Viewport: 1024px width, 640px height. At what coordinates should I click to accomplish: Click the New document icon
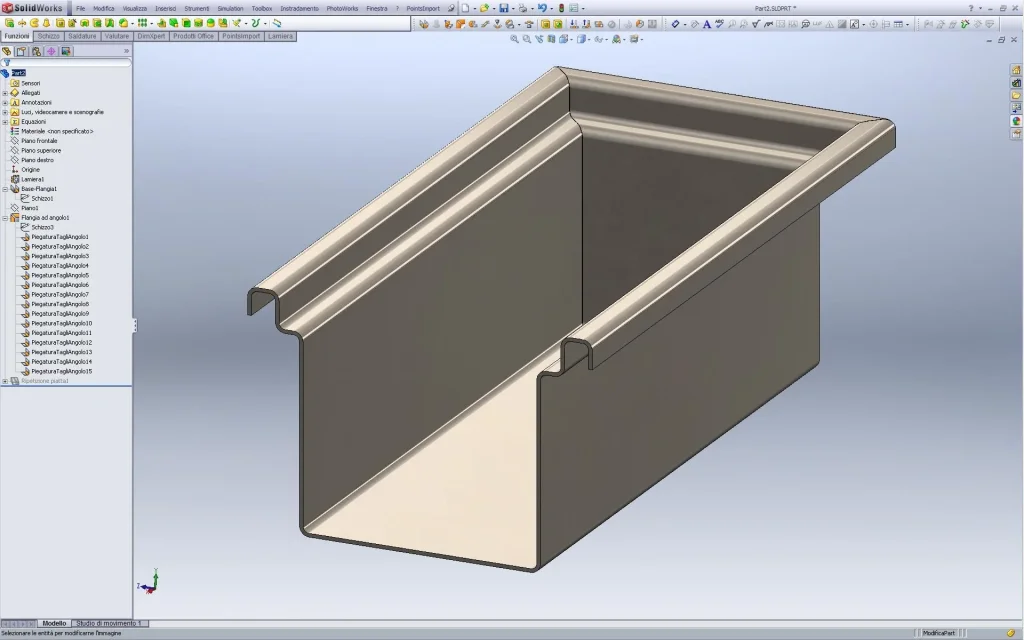coord(465,8)
